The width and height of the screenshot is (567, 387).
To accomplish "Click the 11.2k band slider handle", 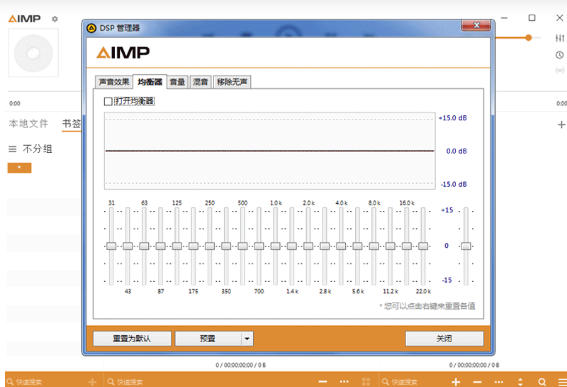I will tap(390, 246).
